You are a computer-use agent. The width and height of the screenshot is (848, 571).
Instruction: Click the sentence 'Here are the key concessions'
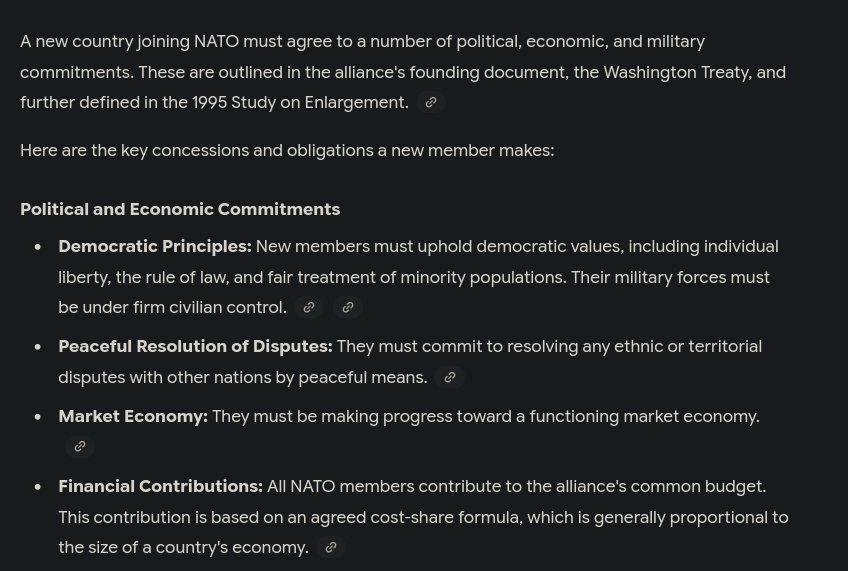(x=287, y=150)
